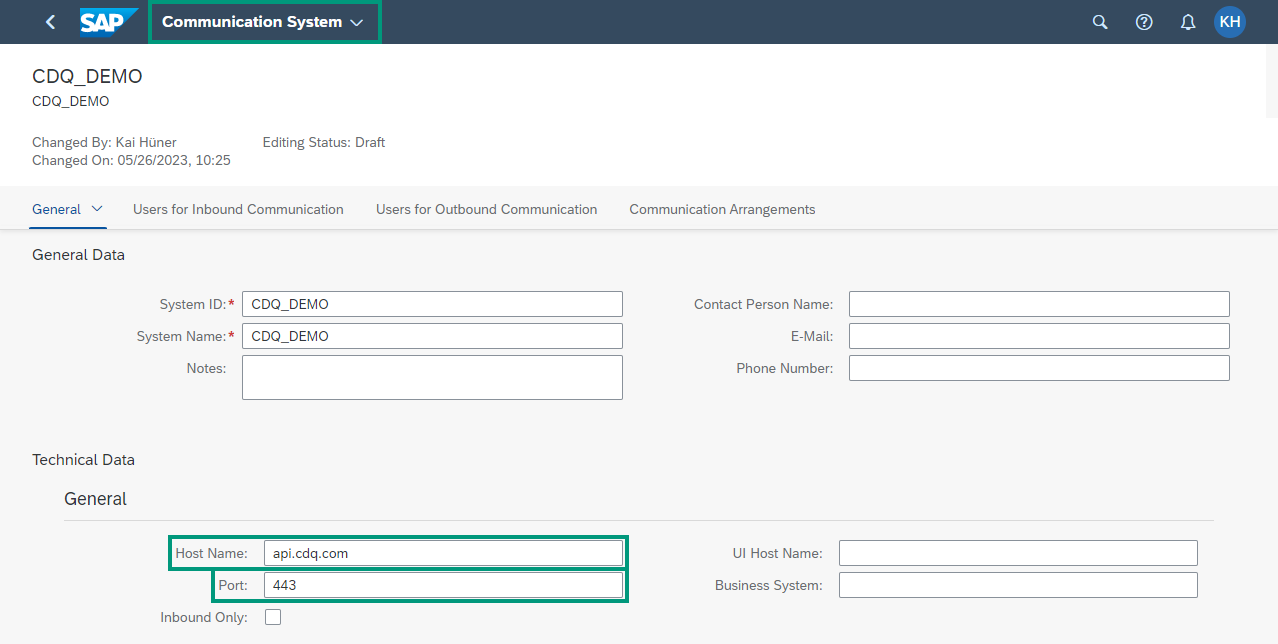The height and width of the screenshot is (644, 1278).
Task: Toggle the Inbound Only checkbox
Action: tap(273, 617)
